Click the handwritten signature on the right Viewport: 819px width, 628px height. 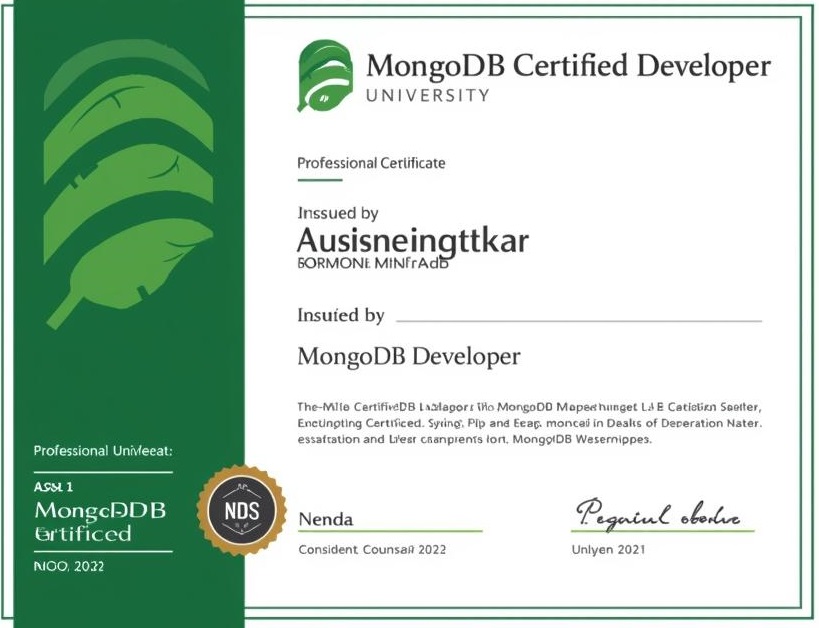click(658, 515)
